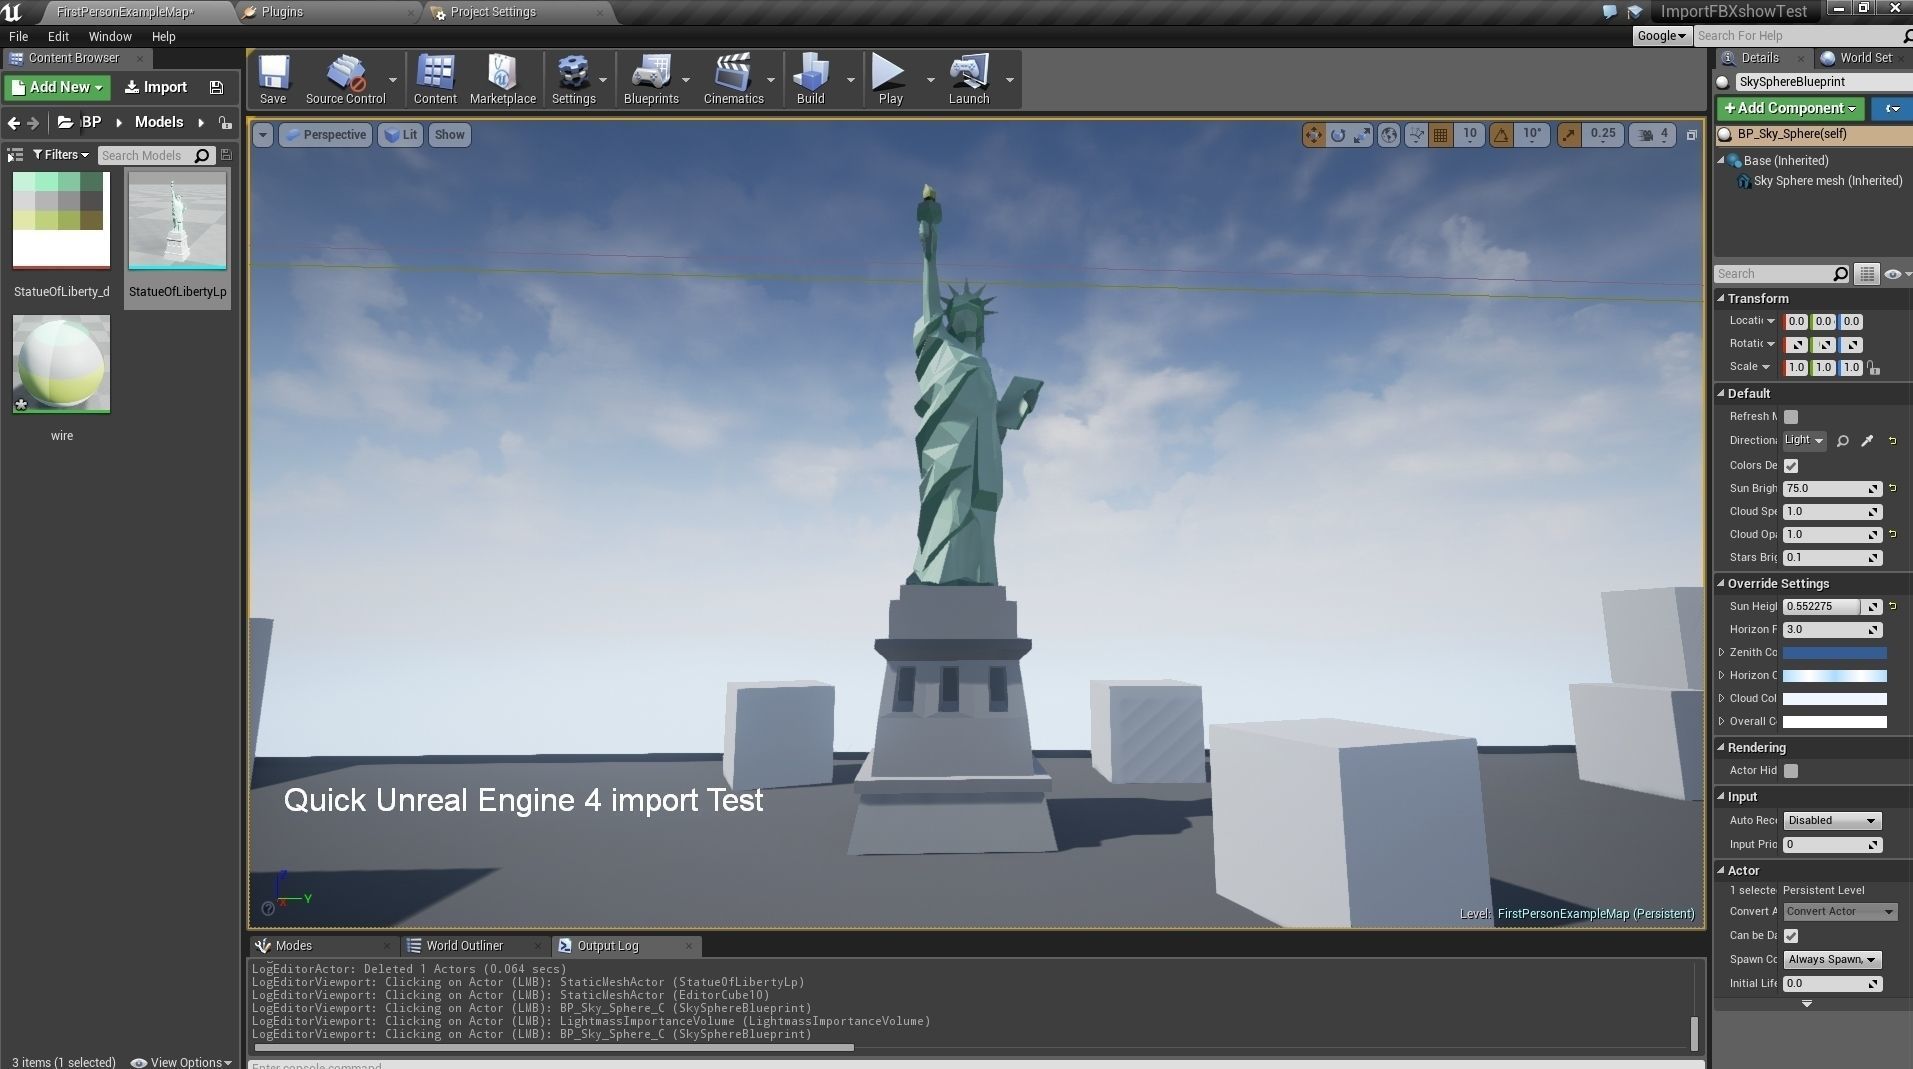Open the Convert Actor dropdown
Viewport: 1913px width, 1069px height.
1840,912
